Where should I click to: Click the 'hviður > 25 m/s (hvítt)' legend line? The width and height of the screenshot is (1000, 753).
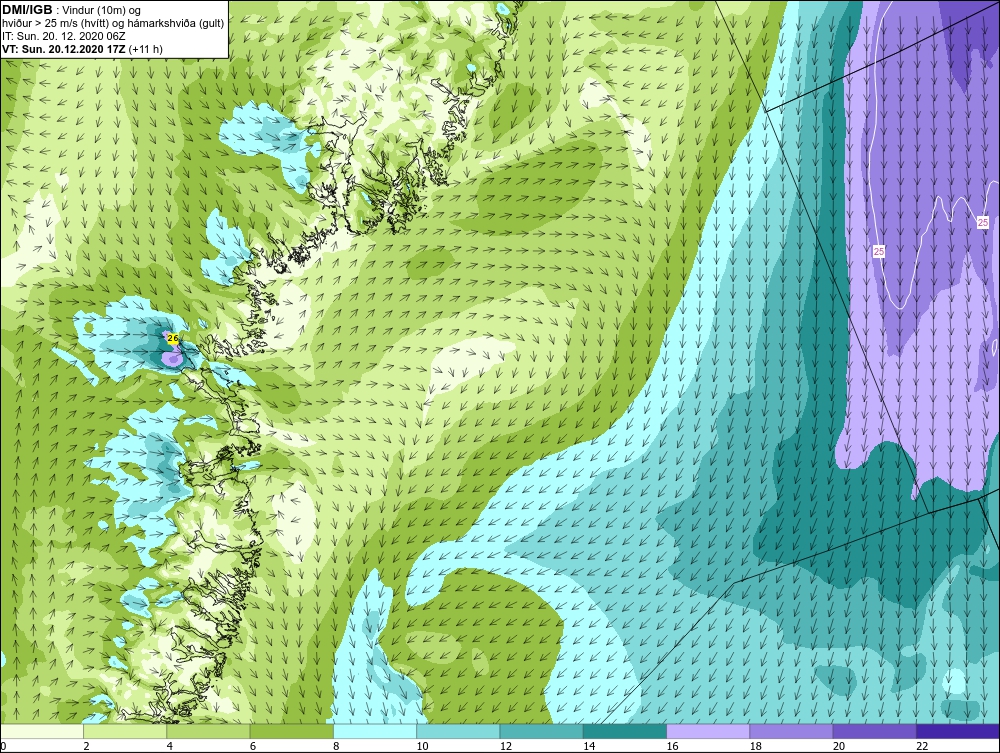(54, 24)
